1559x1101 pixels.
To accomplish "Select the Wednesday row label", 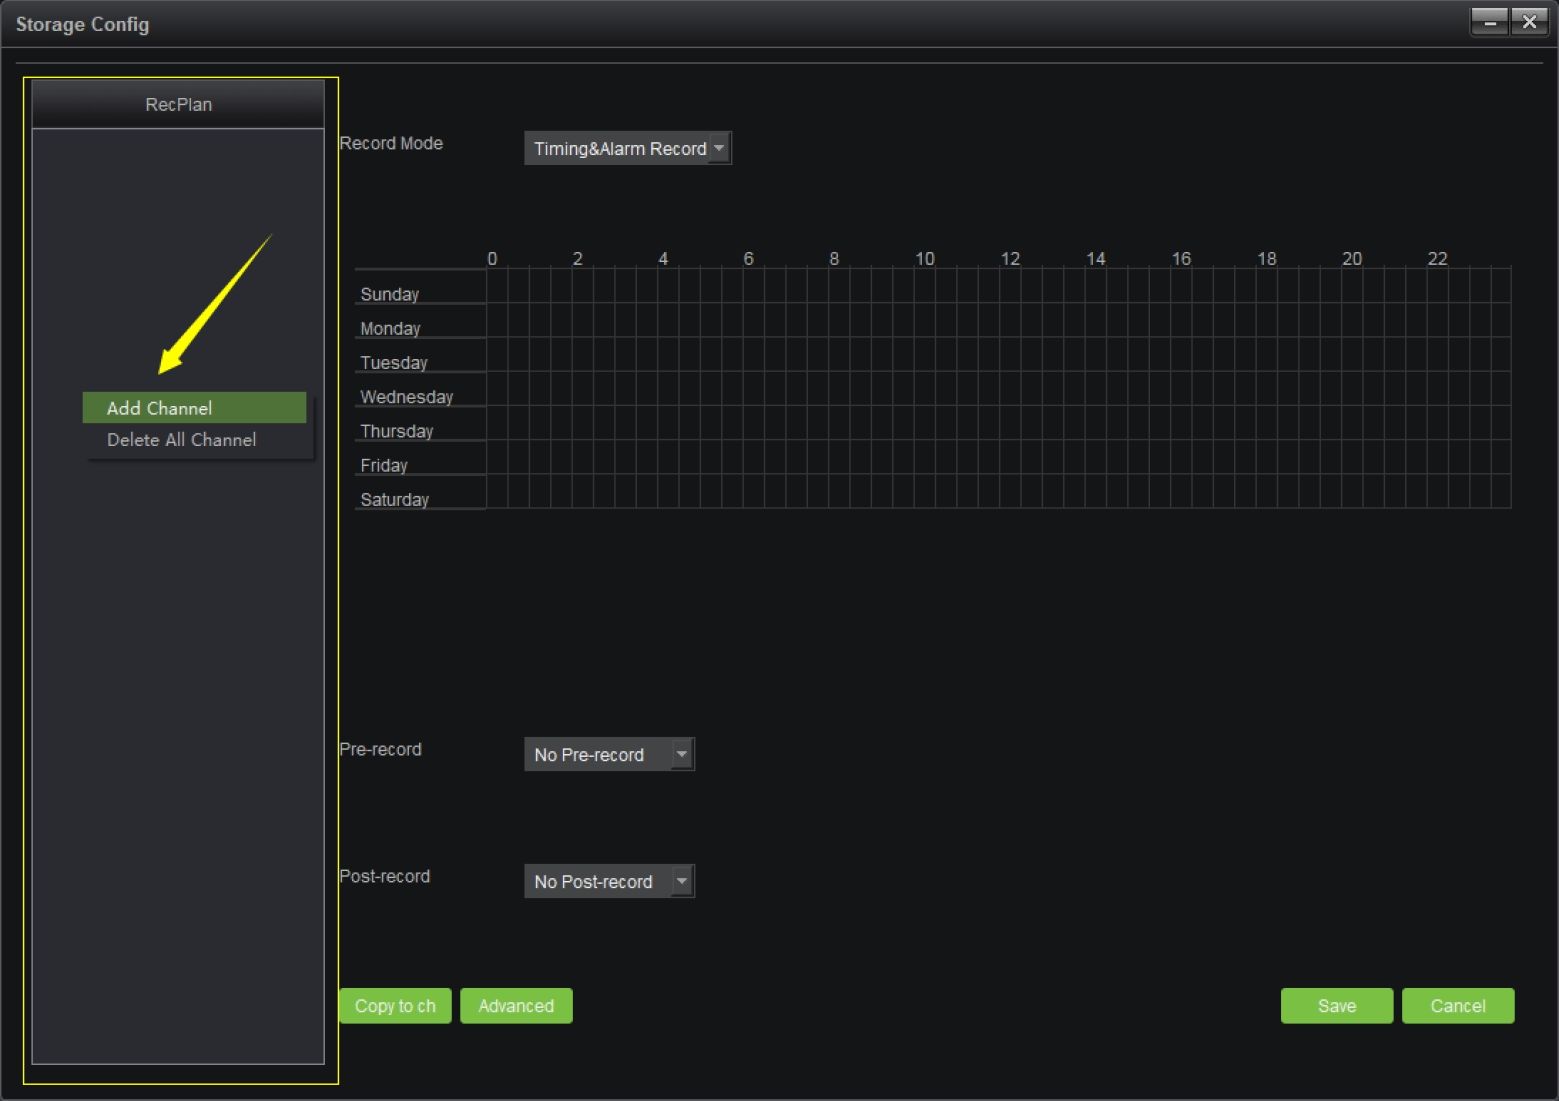I will (x=406, y=397).
